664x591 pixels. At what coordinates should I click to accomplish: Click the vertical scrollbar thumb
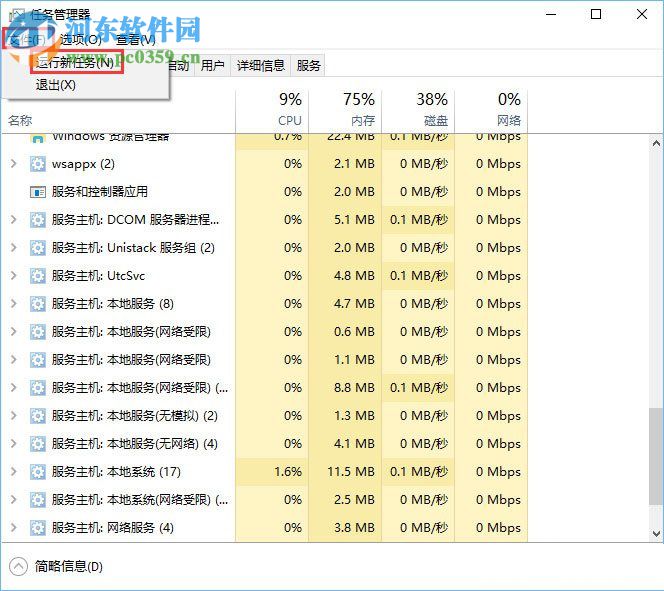tap(656, 456)
